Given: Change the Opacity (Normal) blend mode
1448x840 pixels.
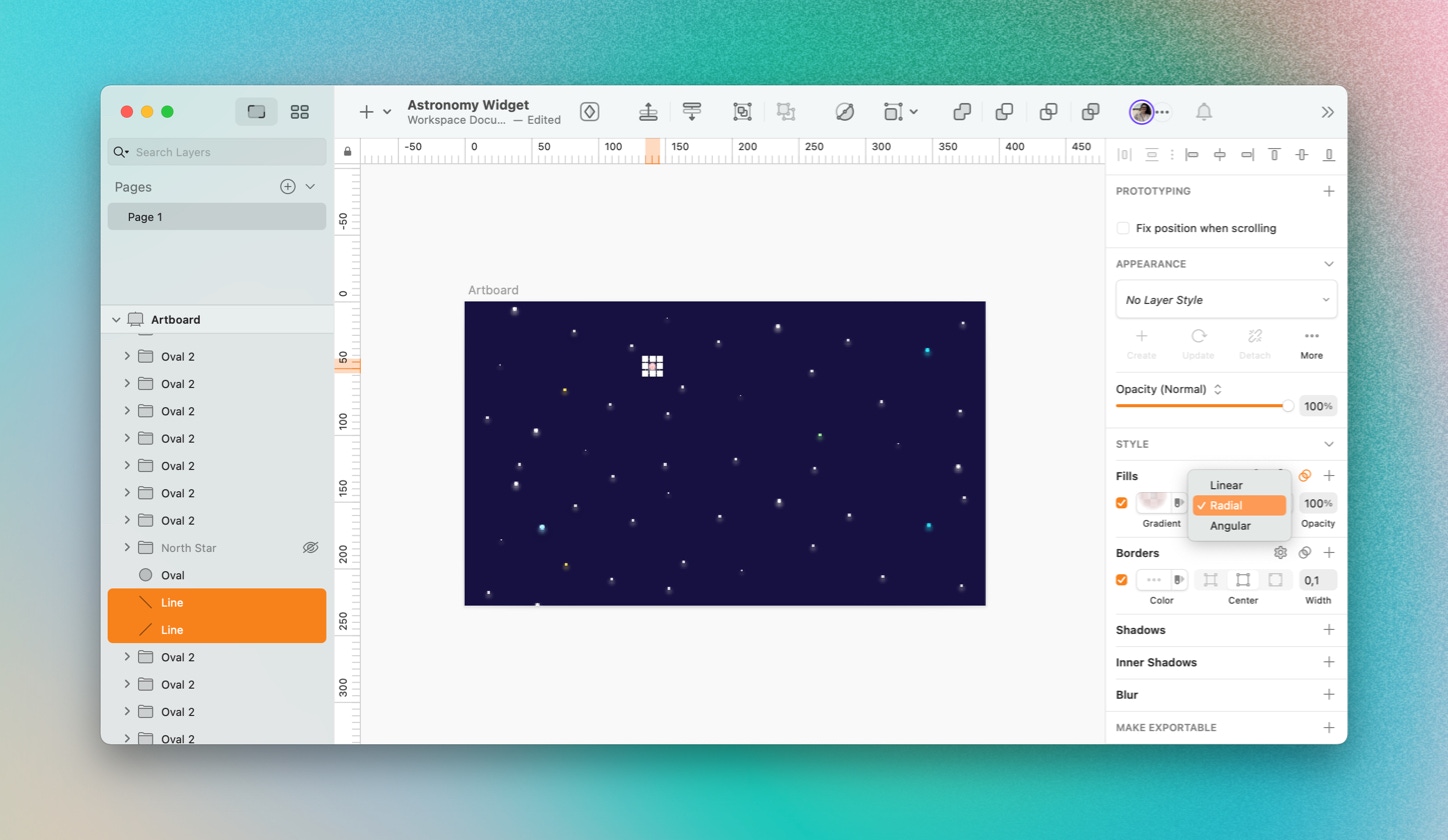Looking at the screenshot, I should tap(1169, 389).
